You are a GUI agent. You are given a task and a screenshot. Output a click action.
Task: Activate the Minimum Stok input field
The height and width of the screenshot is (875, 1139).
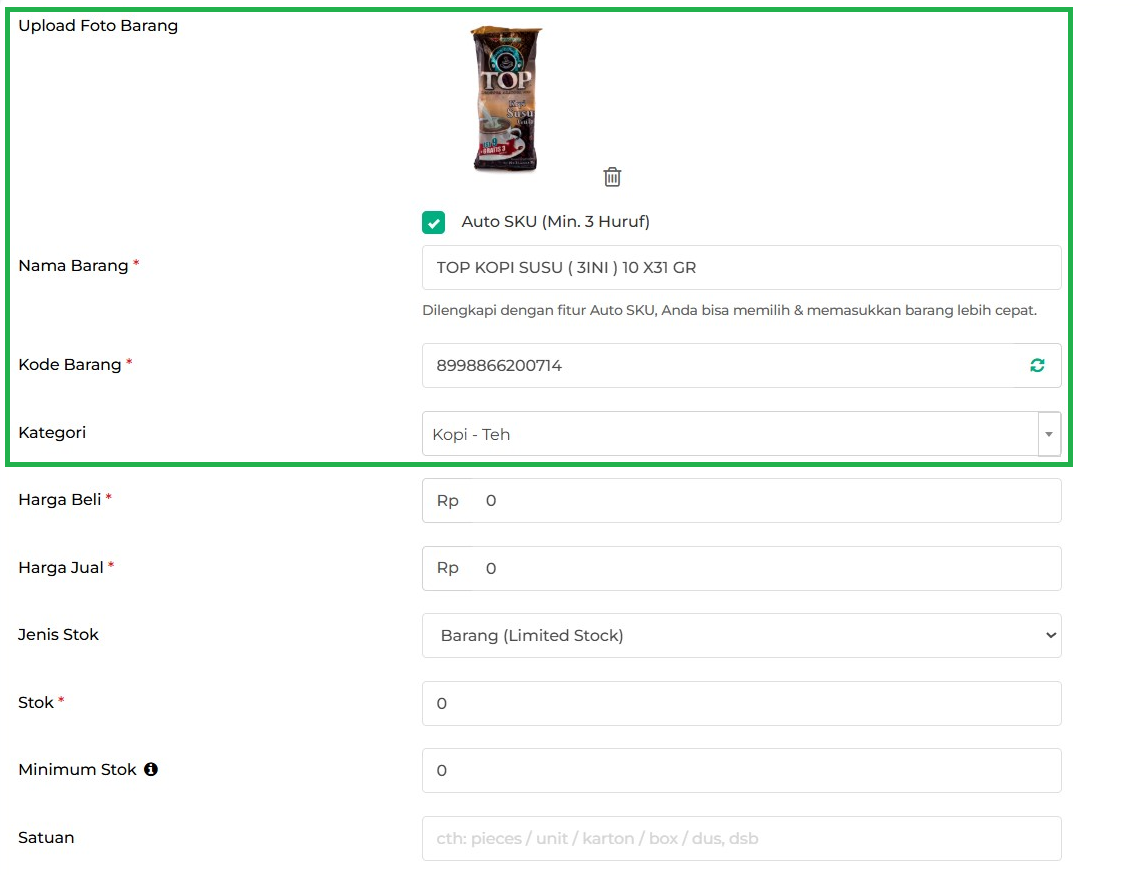click(x=741, y=770)
